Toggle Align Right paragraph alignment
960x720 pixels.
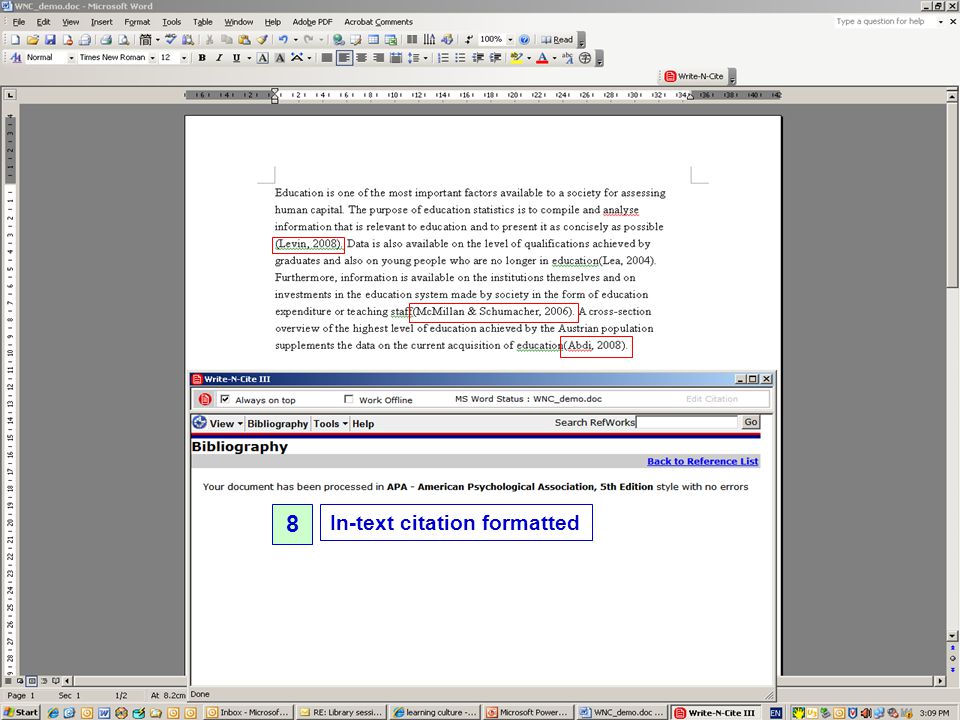coord(379,58)
